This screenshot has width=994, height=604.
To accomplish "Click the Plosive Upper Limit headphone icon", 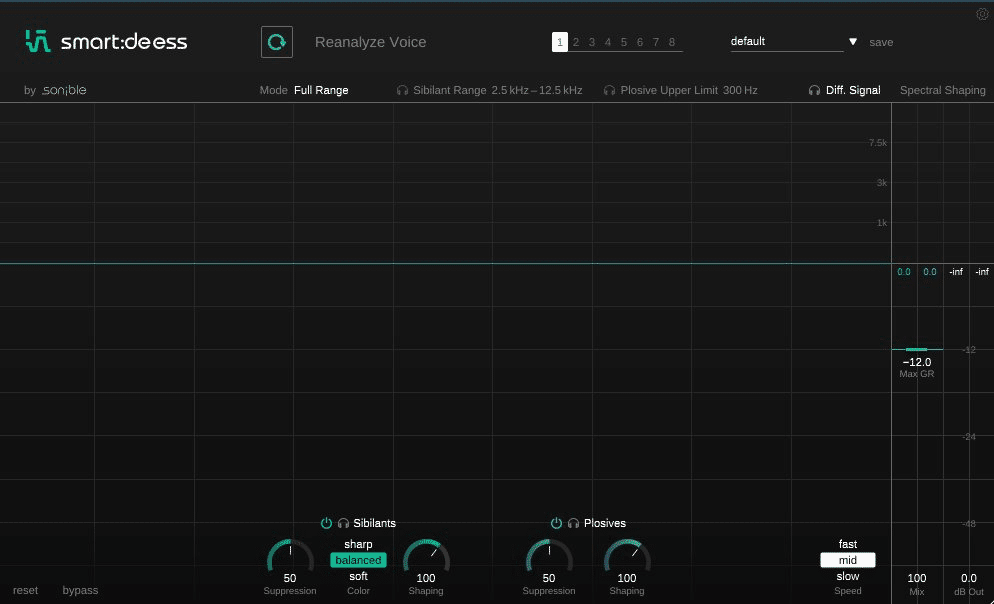I will click(x=610, y=89).
